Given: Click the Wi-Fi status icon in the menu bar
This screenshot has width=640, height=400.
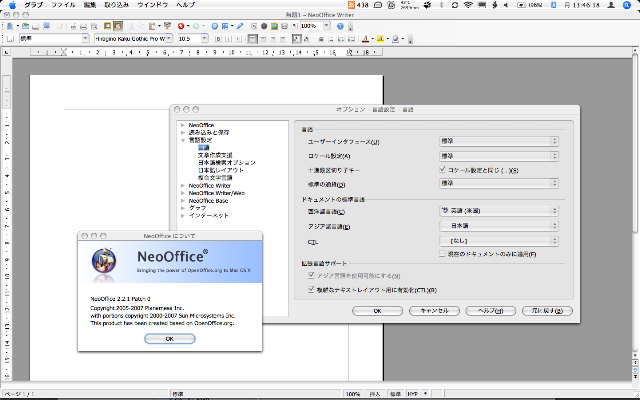Looking at the screenshot, I should [468, 5].
